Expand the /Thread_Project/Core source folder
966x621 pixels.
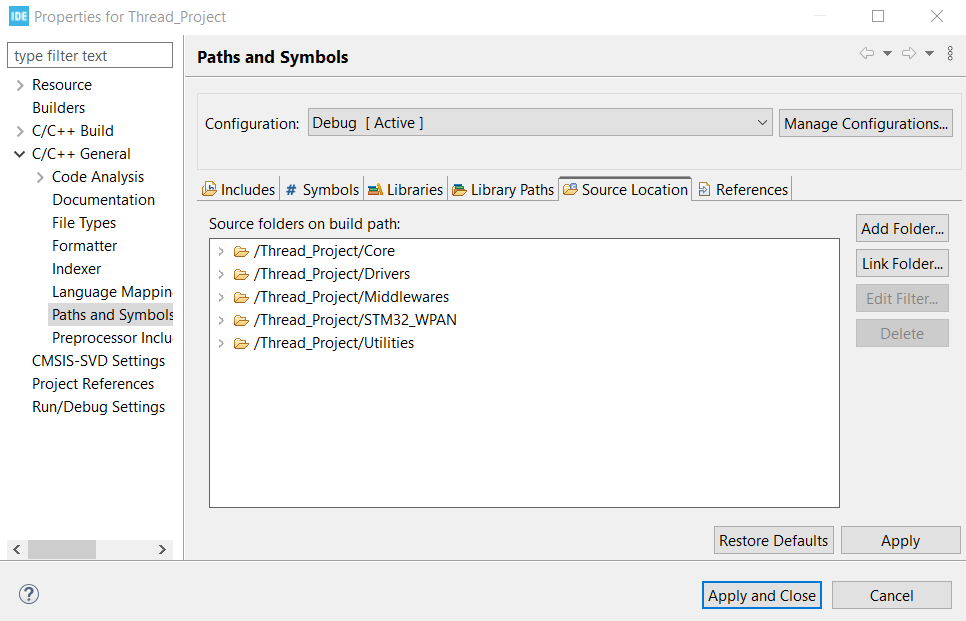click(x=221, y=251)
